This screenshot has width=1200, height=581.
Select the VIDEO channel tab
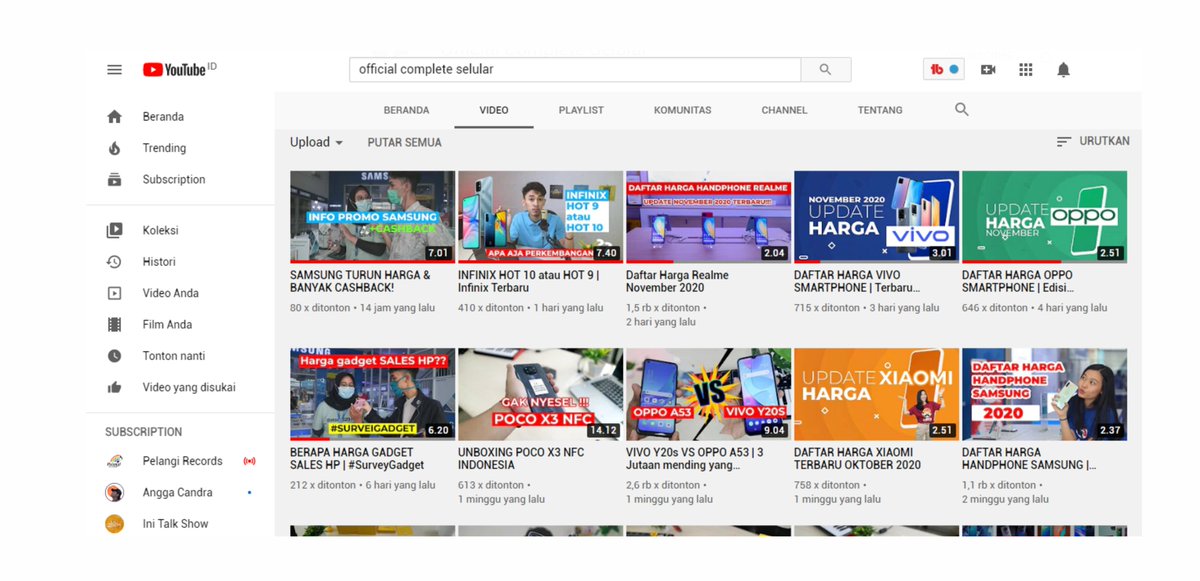494,110
